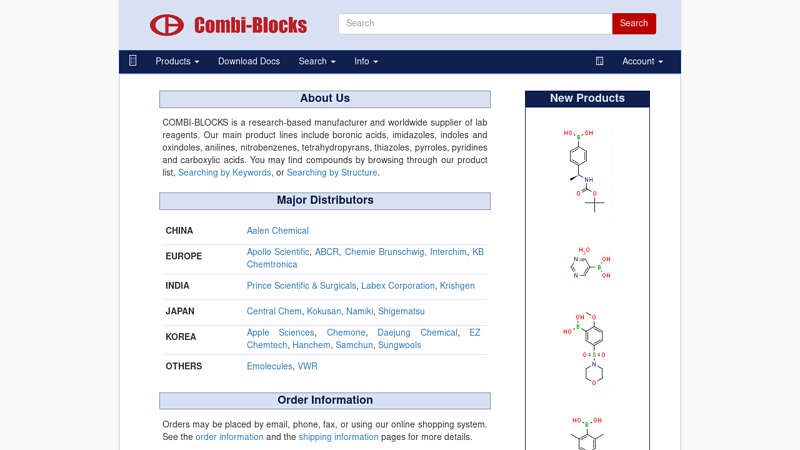Select the KOREA region label
This screenshot has height=450, width=800.
click(181, 337)
